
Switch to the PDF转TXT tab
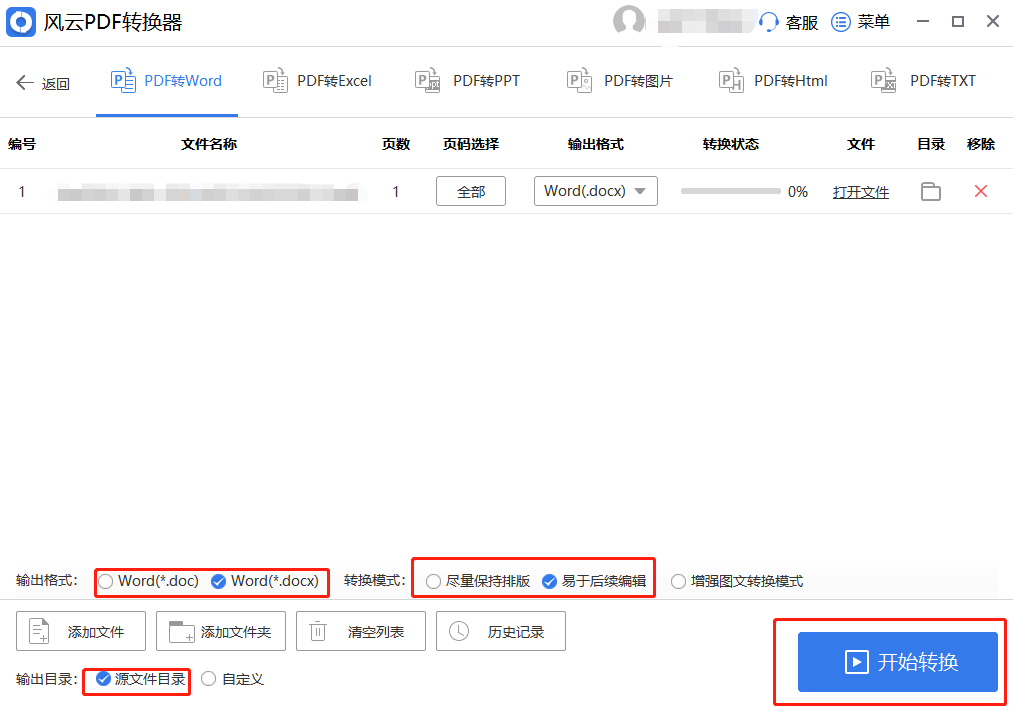(923, 81)
